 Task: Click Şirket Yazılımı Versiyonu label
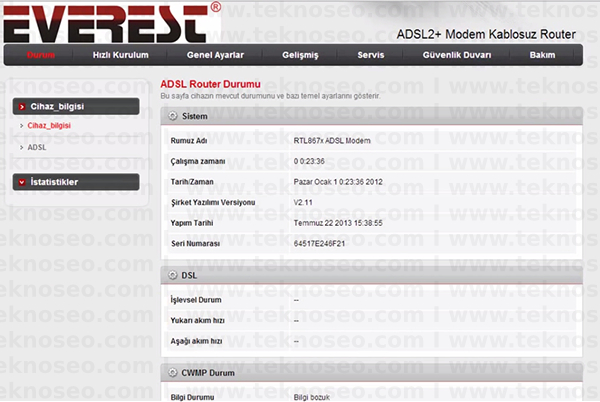coord(213,203)
